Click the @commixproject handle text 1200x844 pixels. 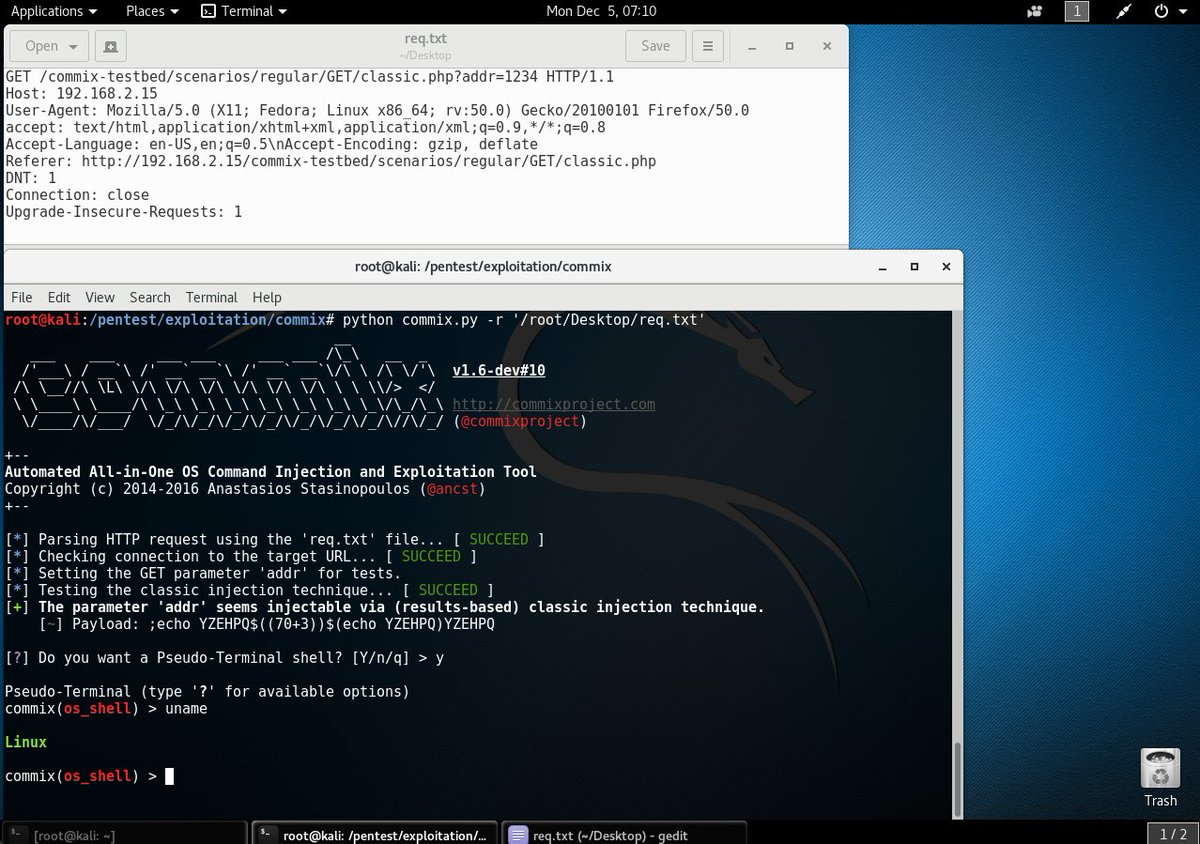coord(520,421)
